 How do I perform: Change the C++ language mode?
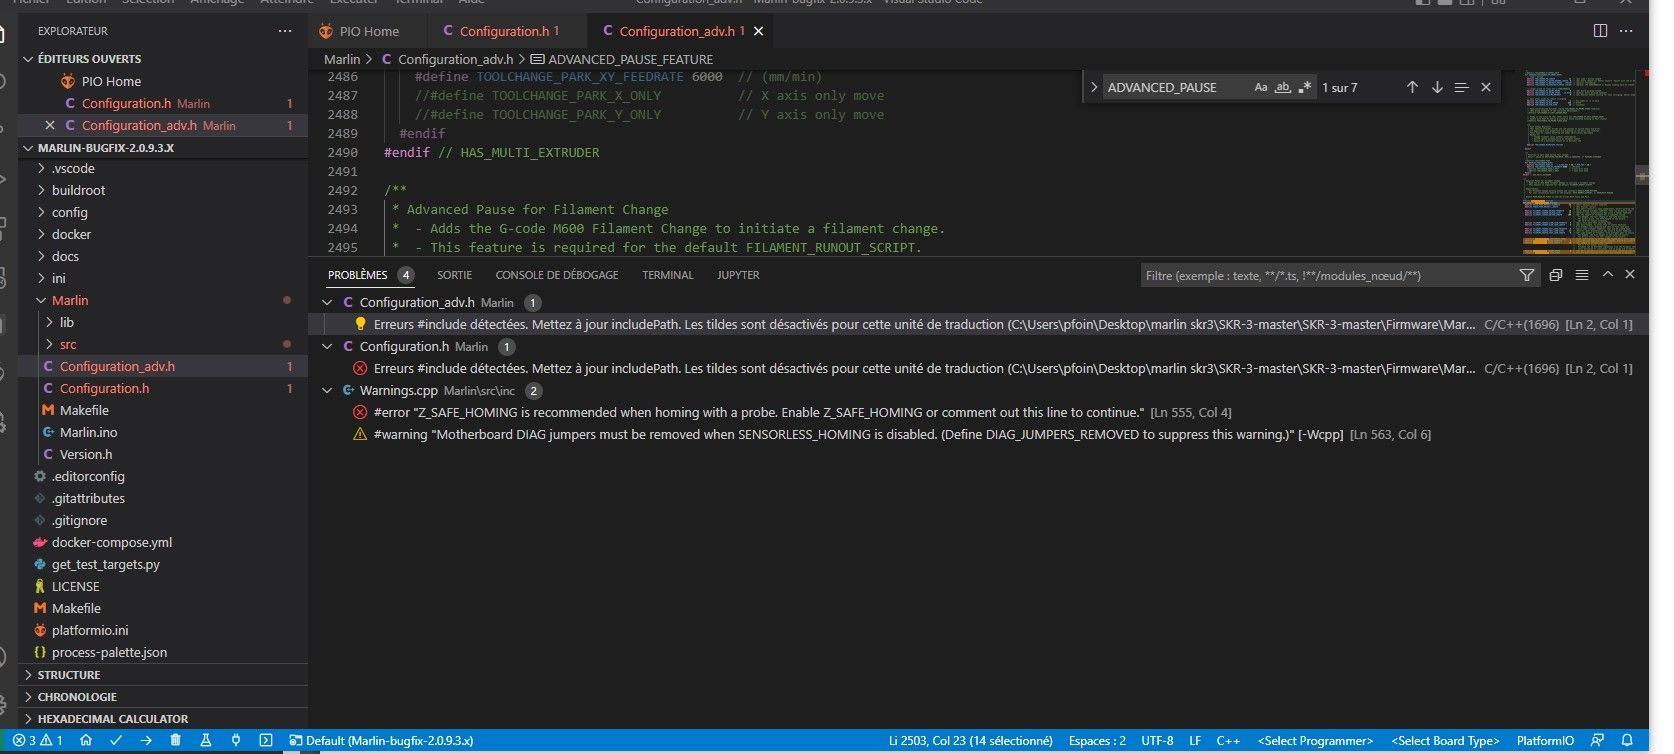(x=1228, y=741)
